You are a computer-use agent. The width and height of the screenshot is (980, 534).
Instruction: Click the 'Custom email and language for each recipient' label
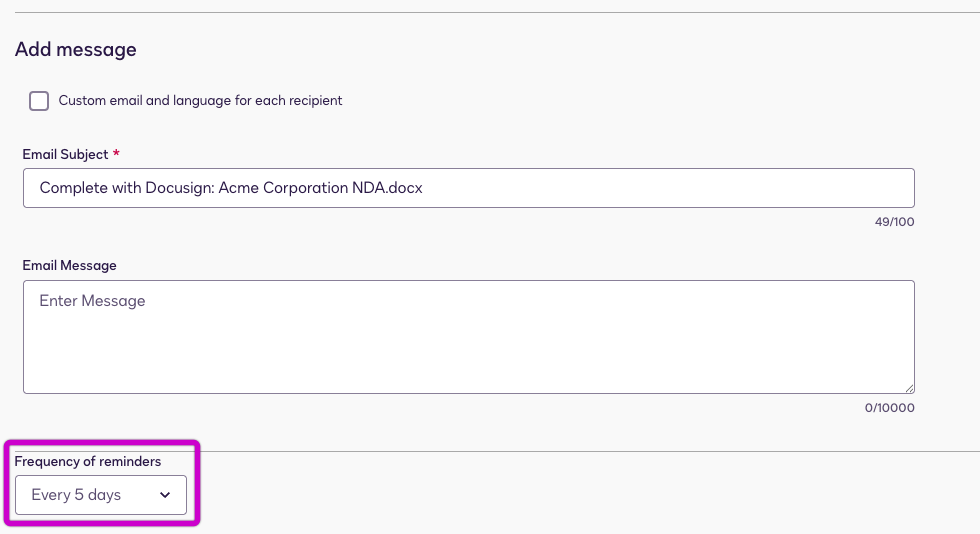click(x=200, y=101)
